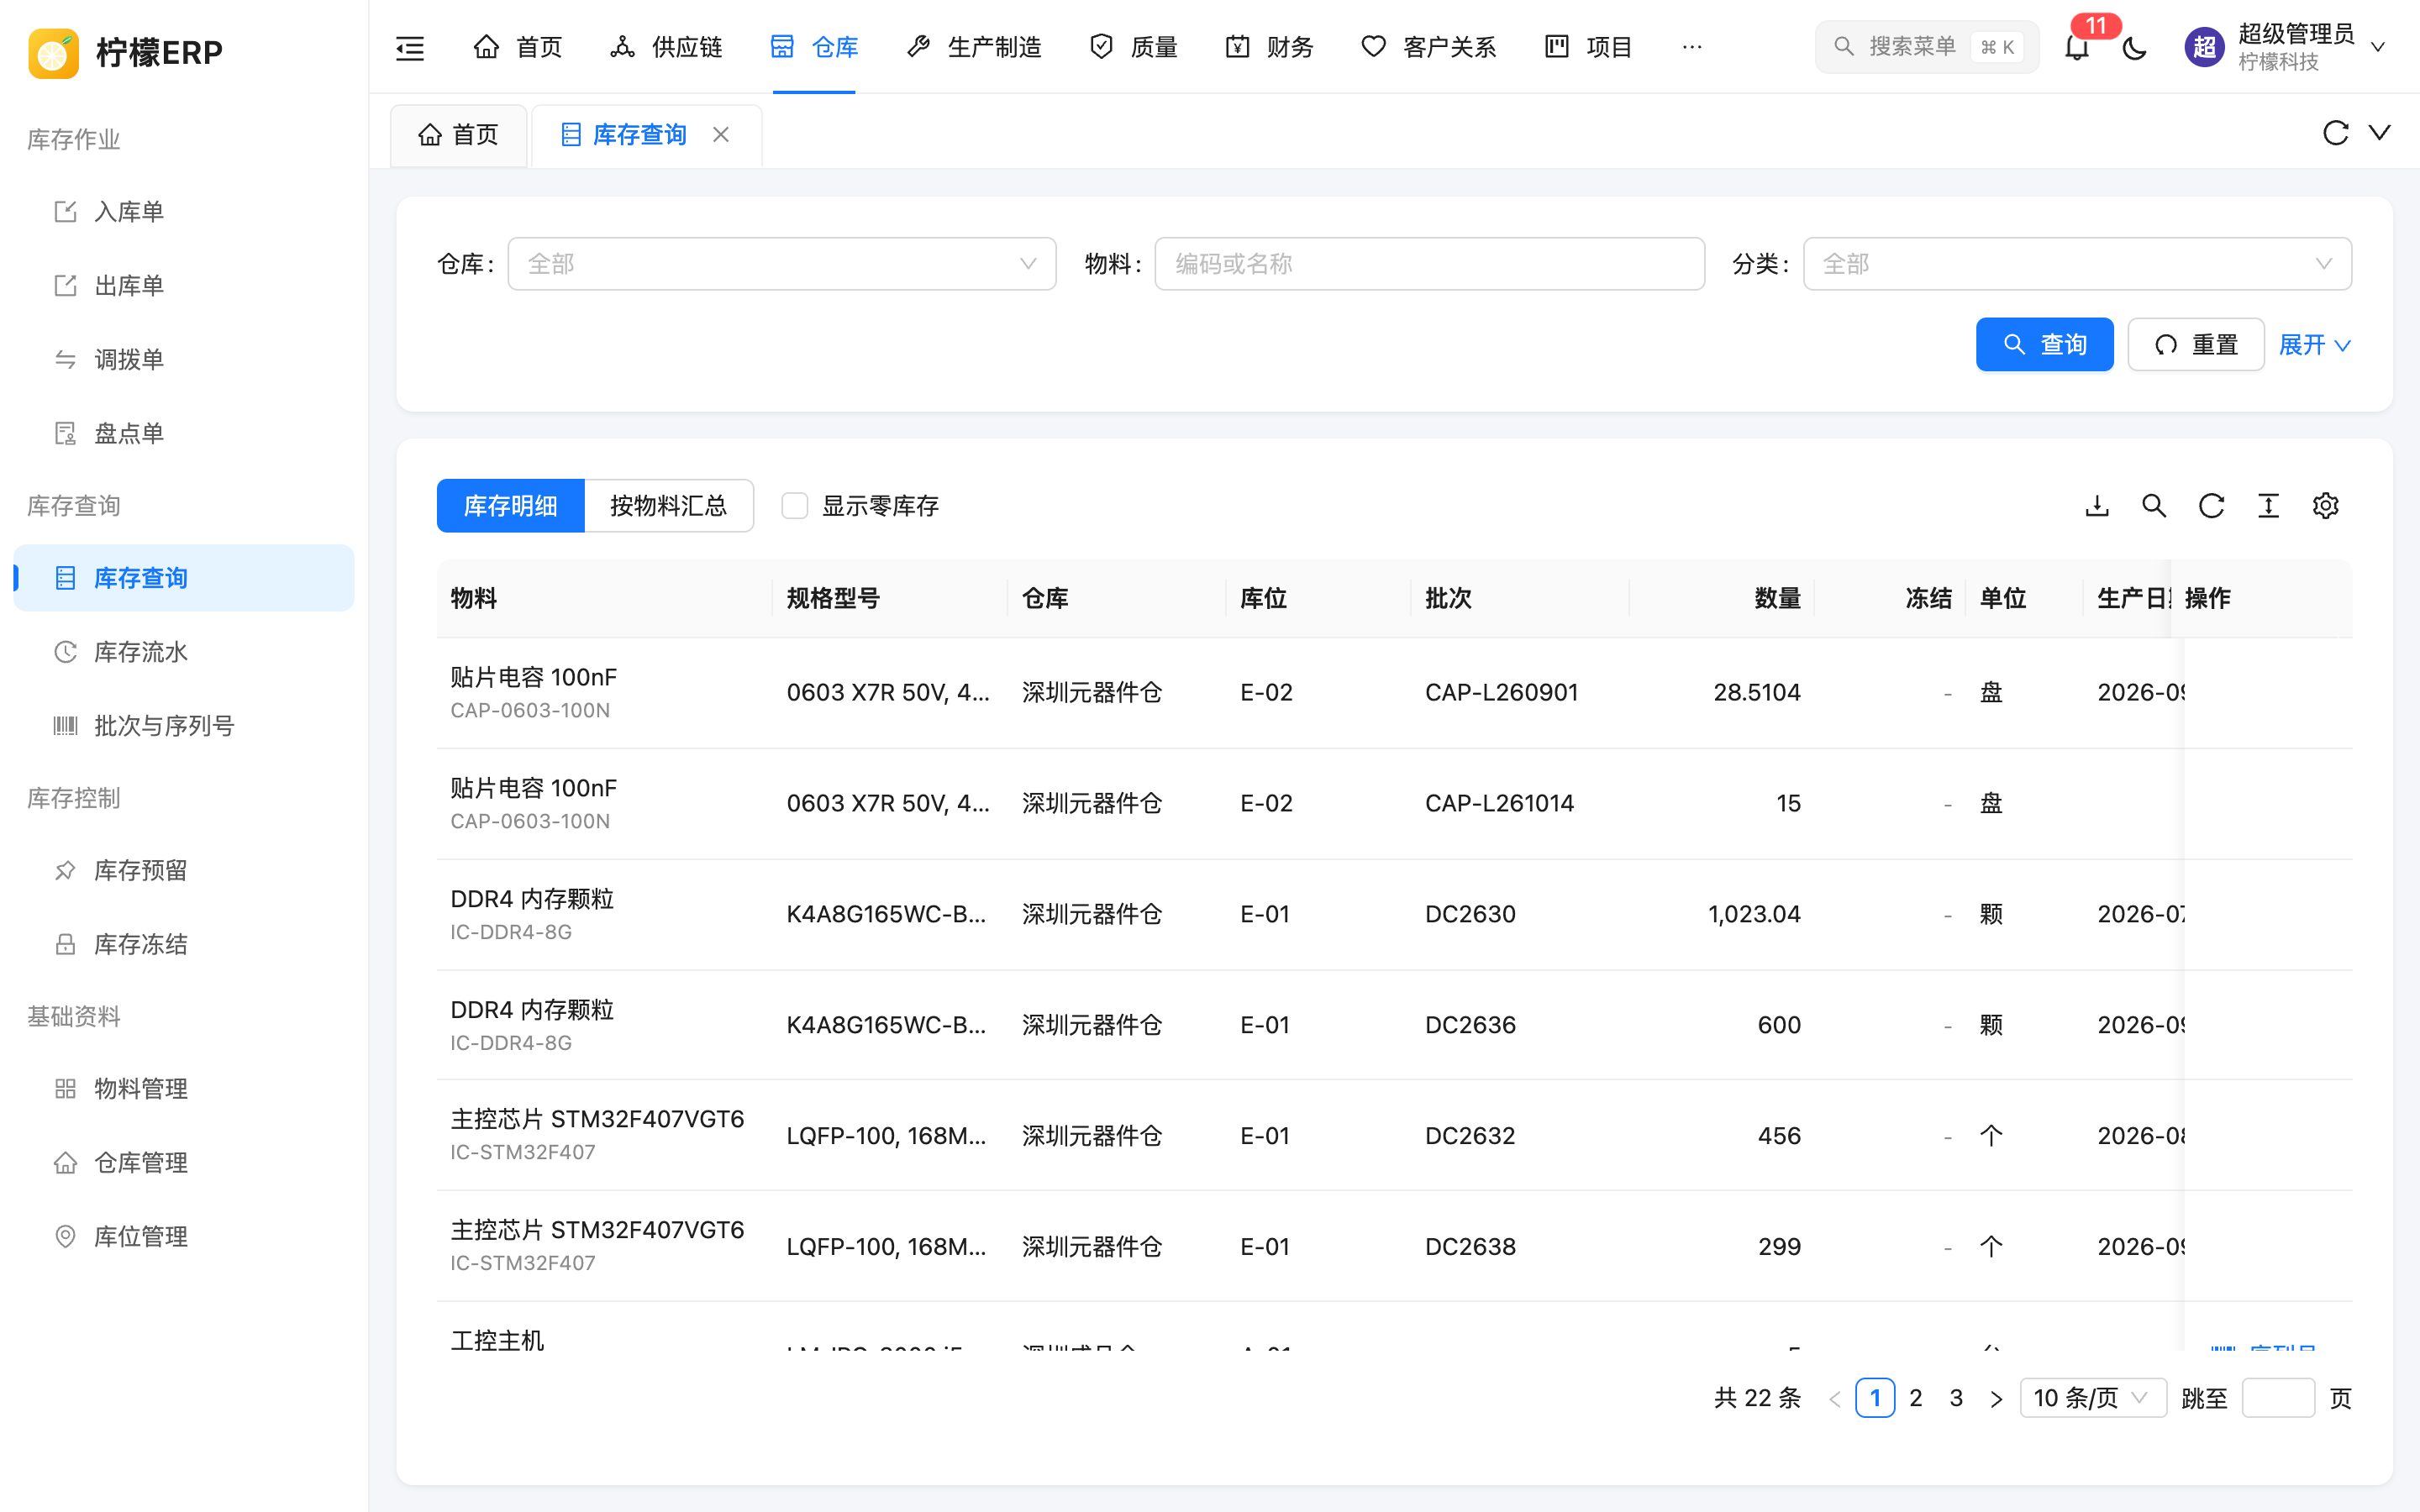Collapse the sidebar with the menu fold icon
The width and height of the screenshot is (2420, 1512).
[x=410, y=47]
